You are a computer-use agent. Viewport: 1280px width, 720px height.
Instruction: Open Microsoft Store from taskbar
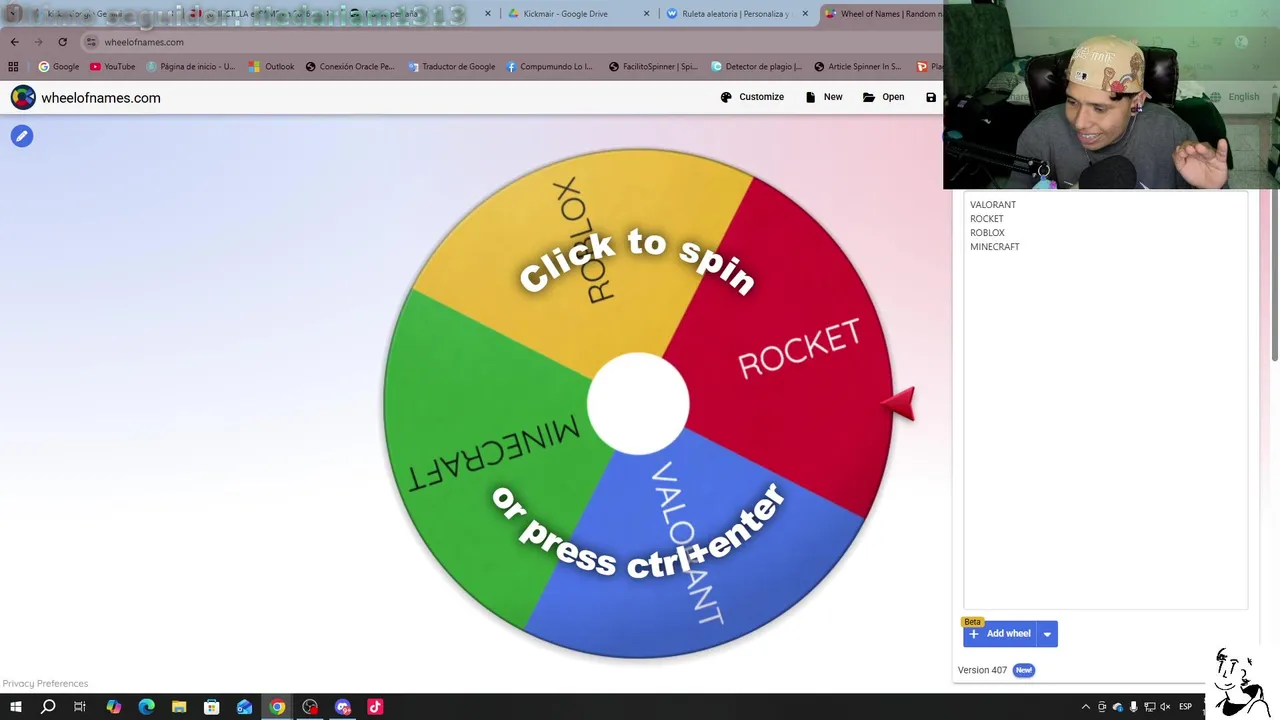tap(211, 707)
